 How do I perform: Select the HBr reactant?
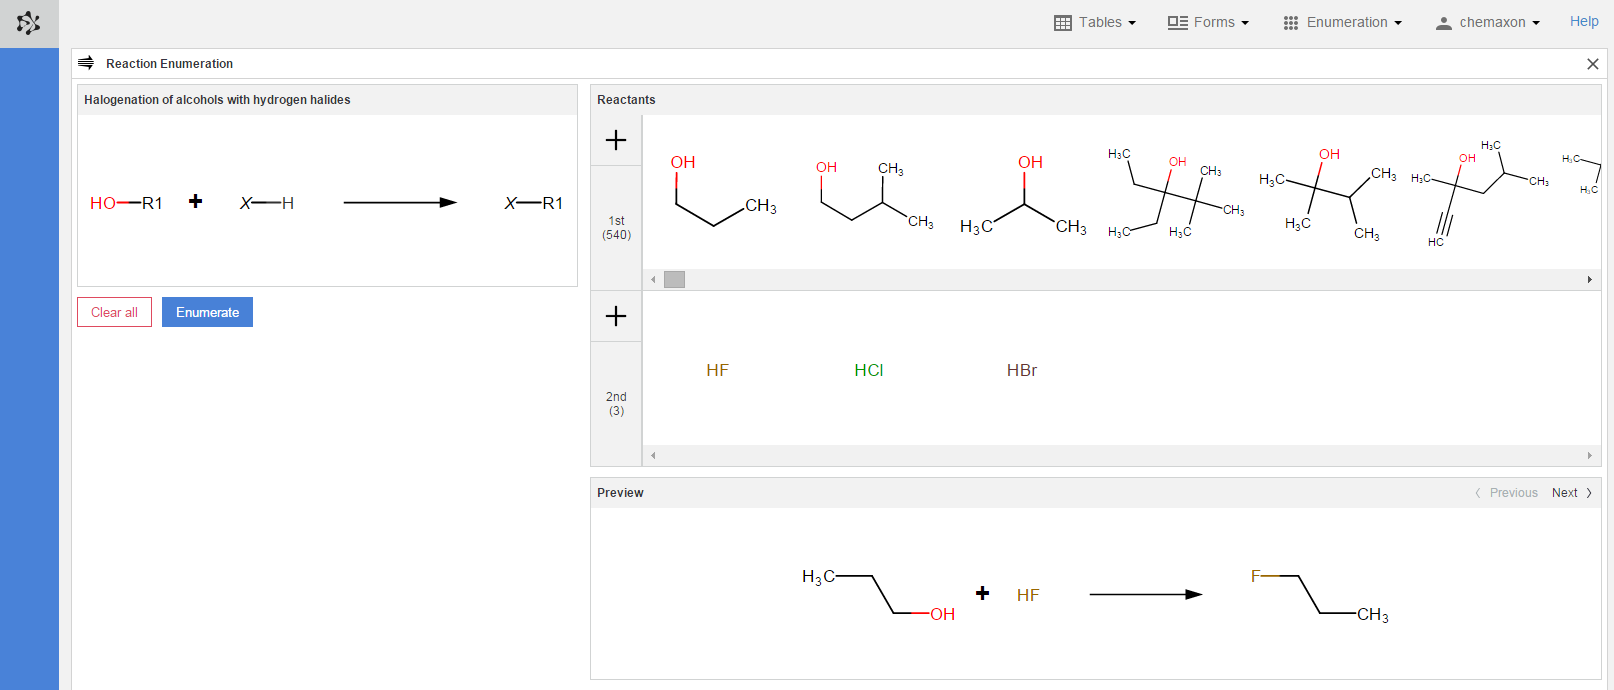[1021, 370]
